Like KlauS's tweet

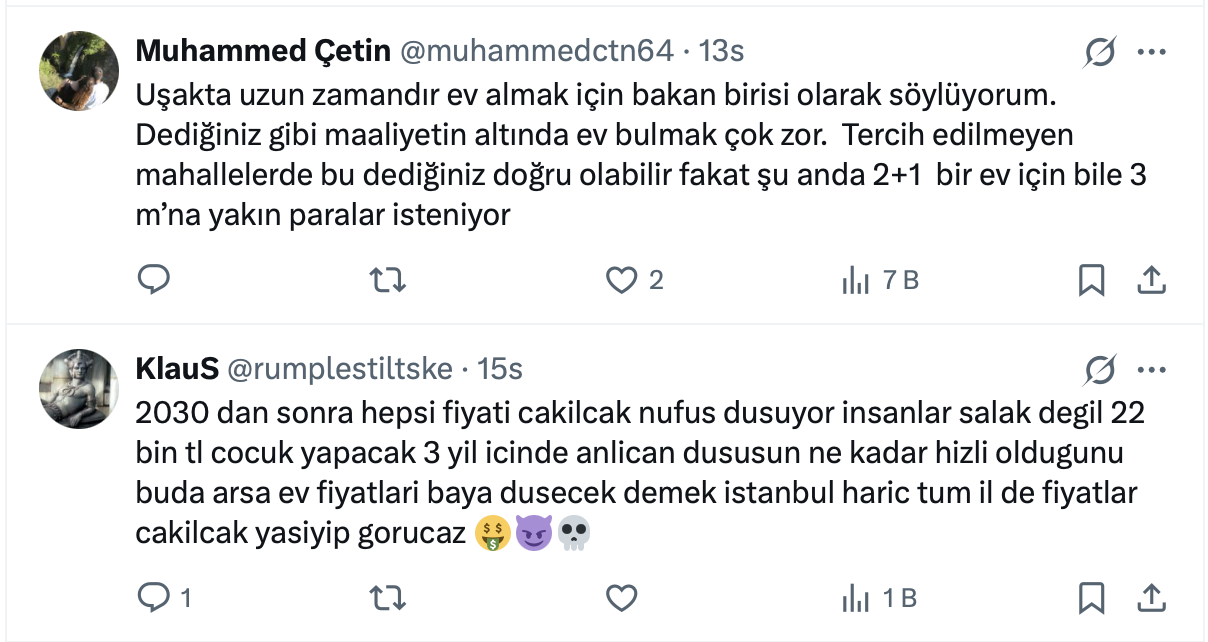622,598
